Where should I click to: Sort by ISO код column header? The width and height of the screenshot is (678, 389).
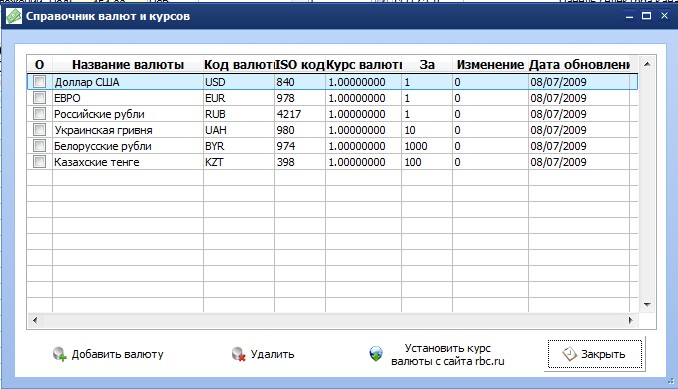pos(300,65)
